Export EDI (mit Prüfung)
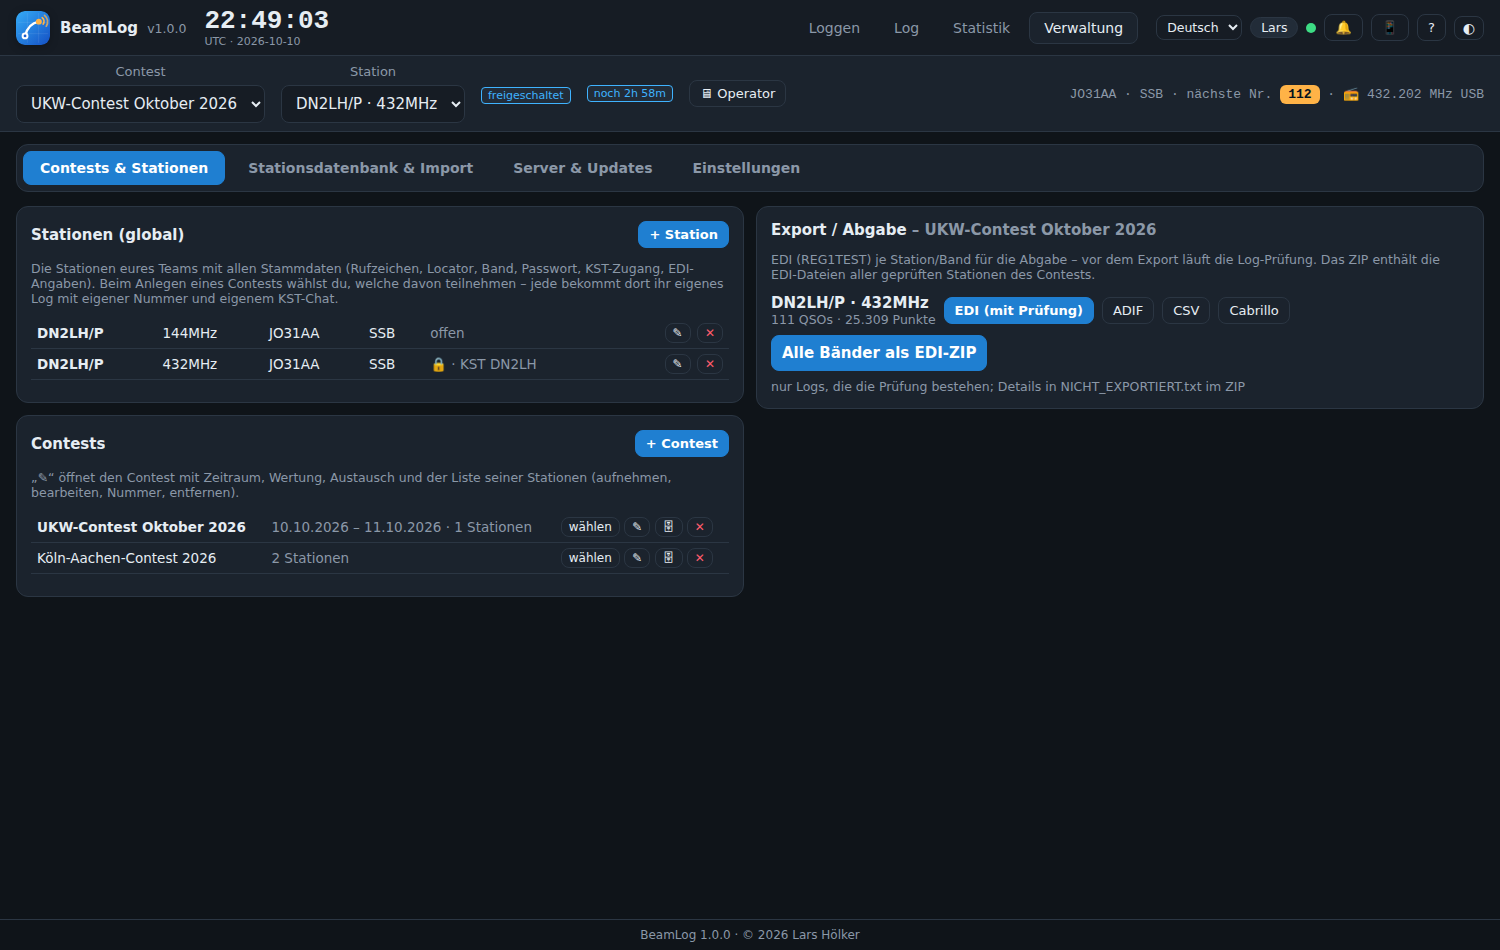Image resolution: width=1500 pixels, height=950 pixels. tap(1019, 311)
